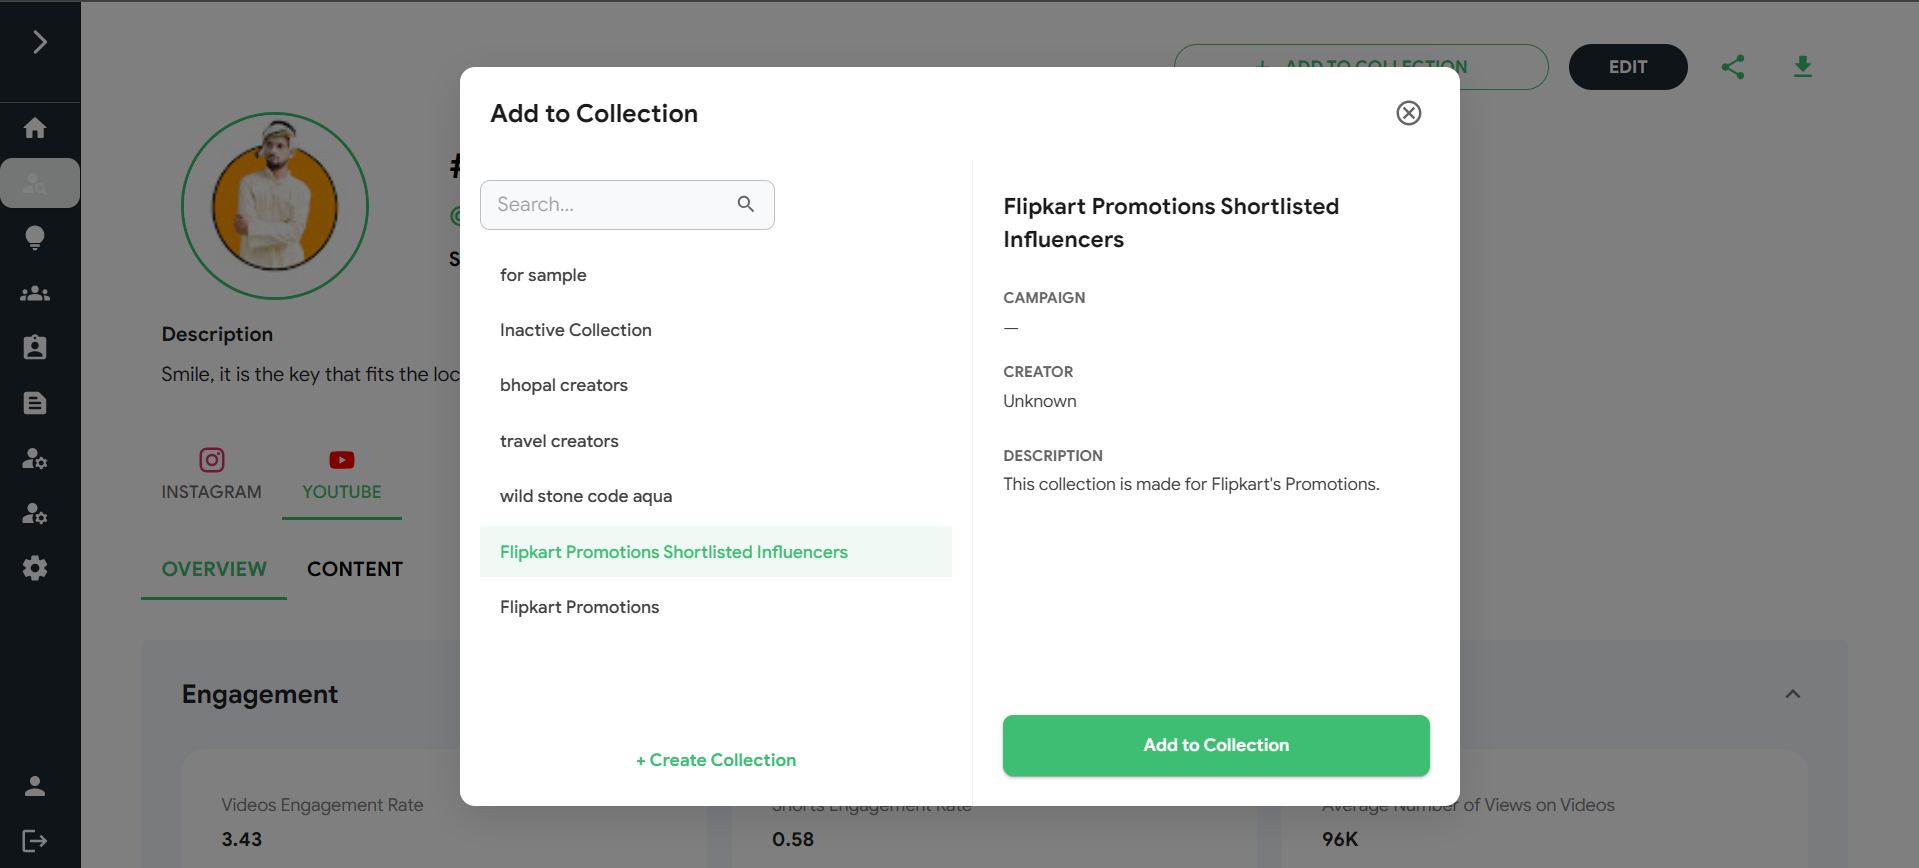Viewport: 1919px width, 868px height.
Task: Expand the sidebar with the chevron arrow
Action: pyautogui.click(x=39, y=42)
